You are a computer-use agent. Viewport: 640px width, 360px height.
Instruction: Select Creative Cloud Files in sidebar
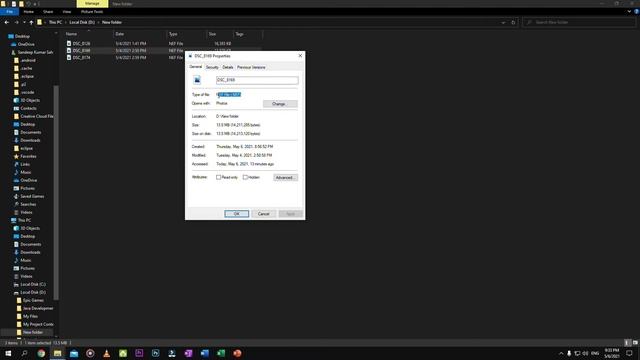click(x=37, y=116)
